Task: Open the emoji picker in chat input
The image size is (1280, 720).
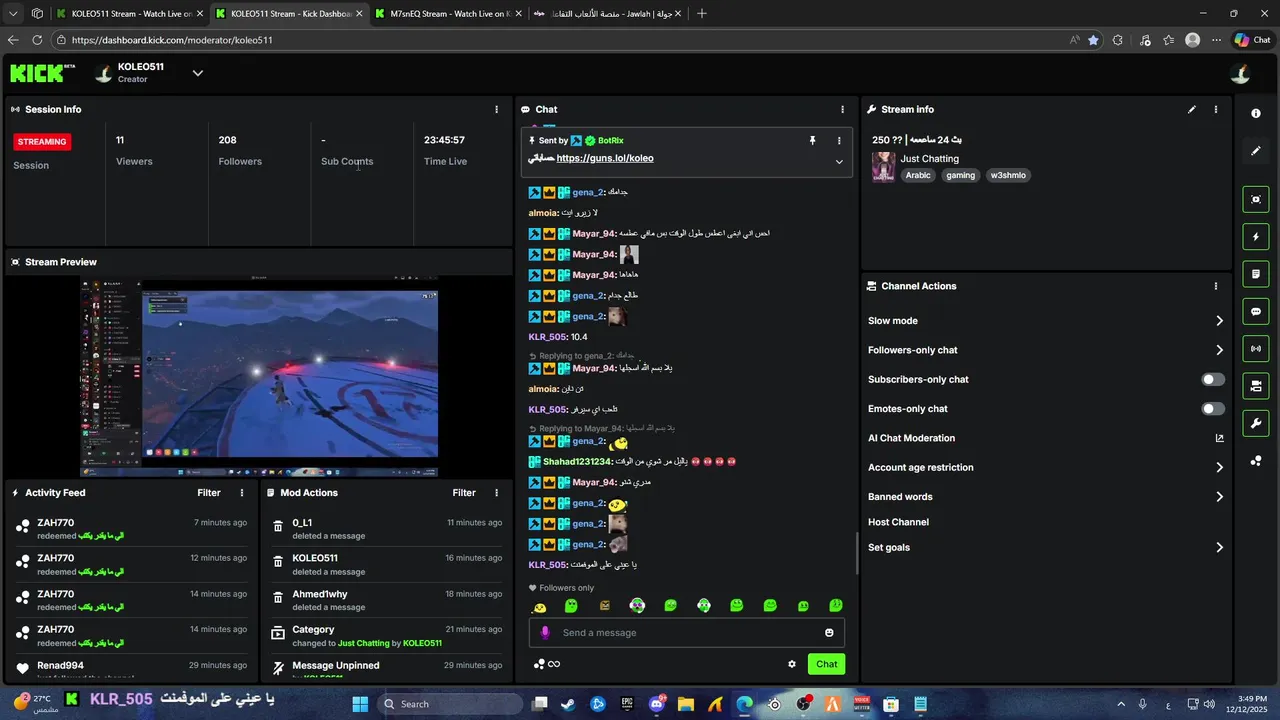Action: pos(829,632)
